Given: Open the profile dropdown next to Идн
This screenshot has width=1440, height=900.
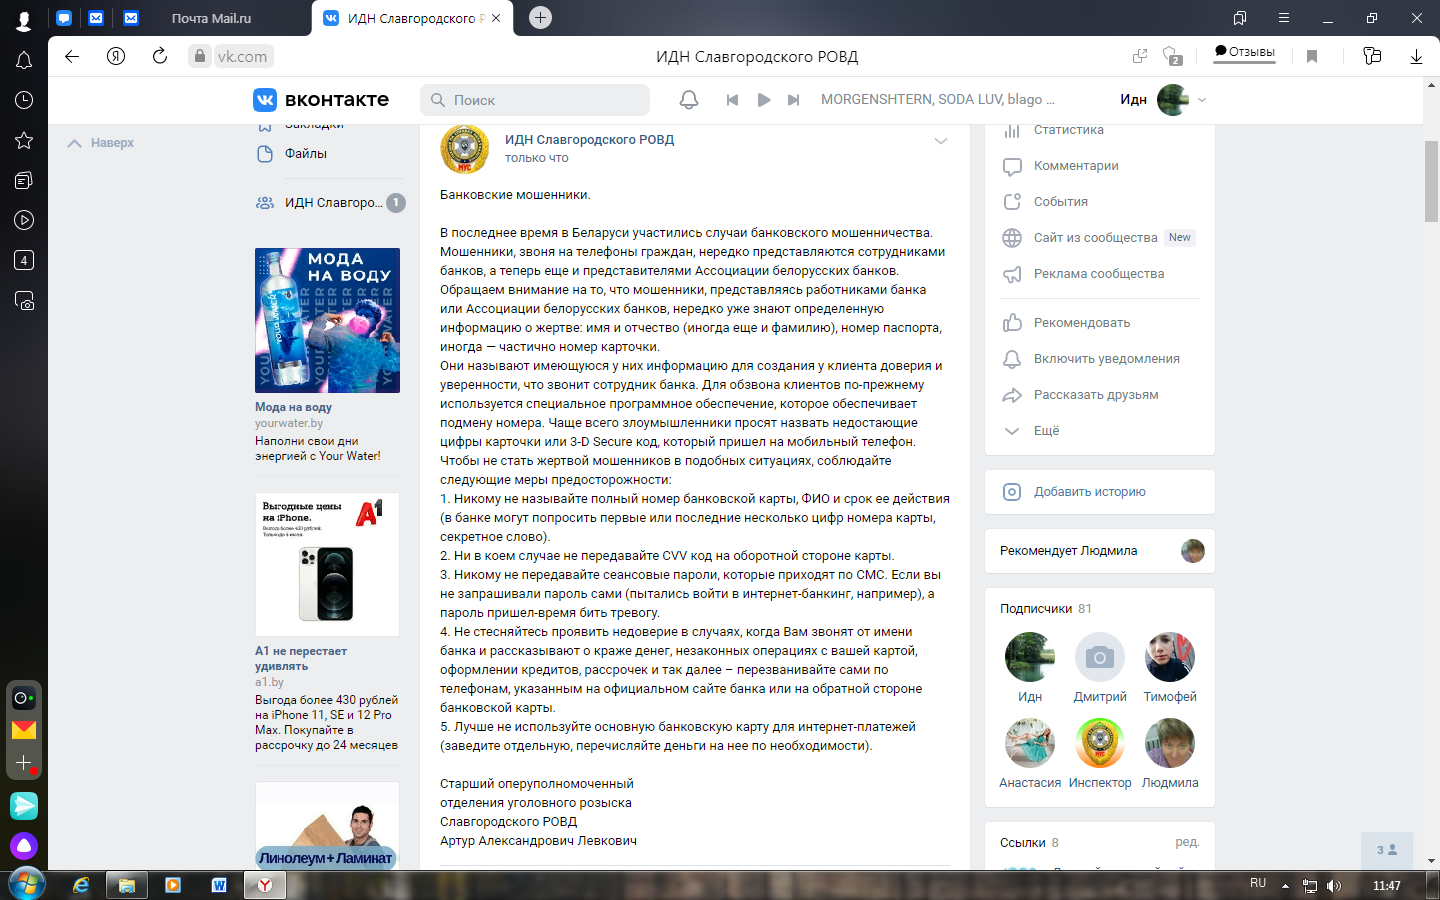Looking at the screenshot, I should (x=1202, y=100).
